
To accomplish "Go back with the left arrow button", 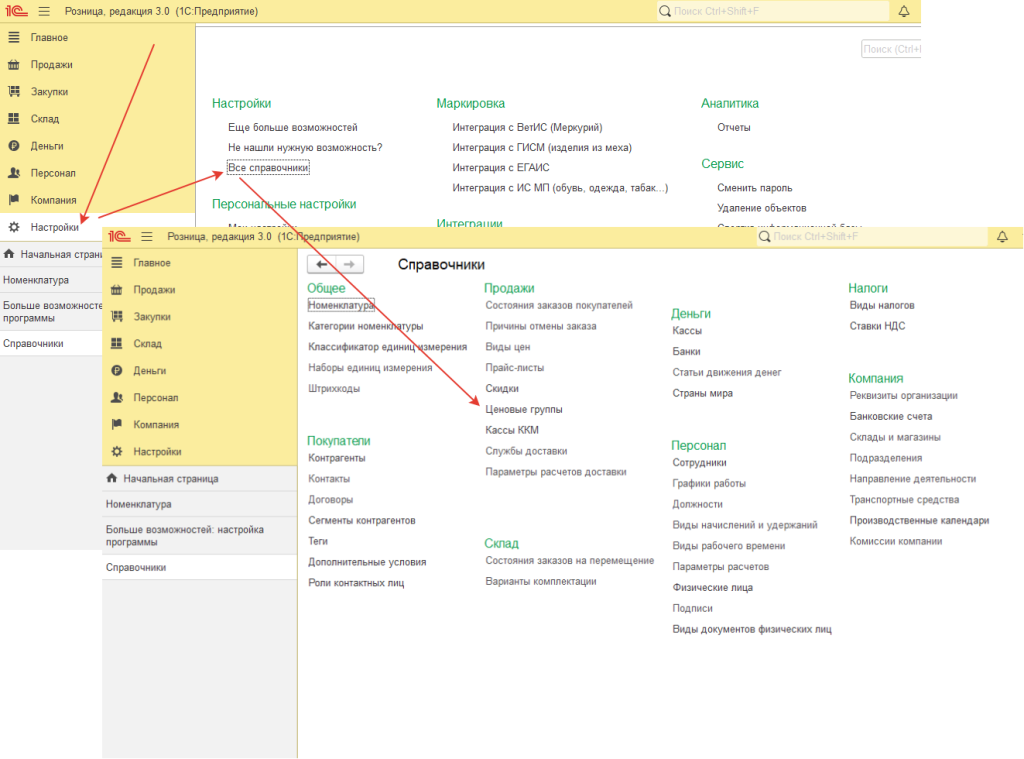I will click(x=321, y=264).
